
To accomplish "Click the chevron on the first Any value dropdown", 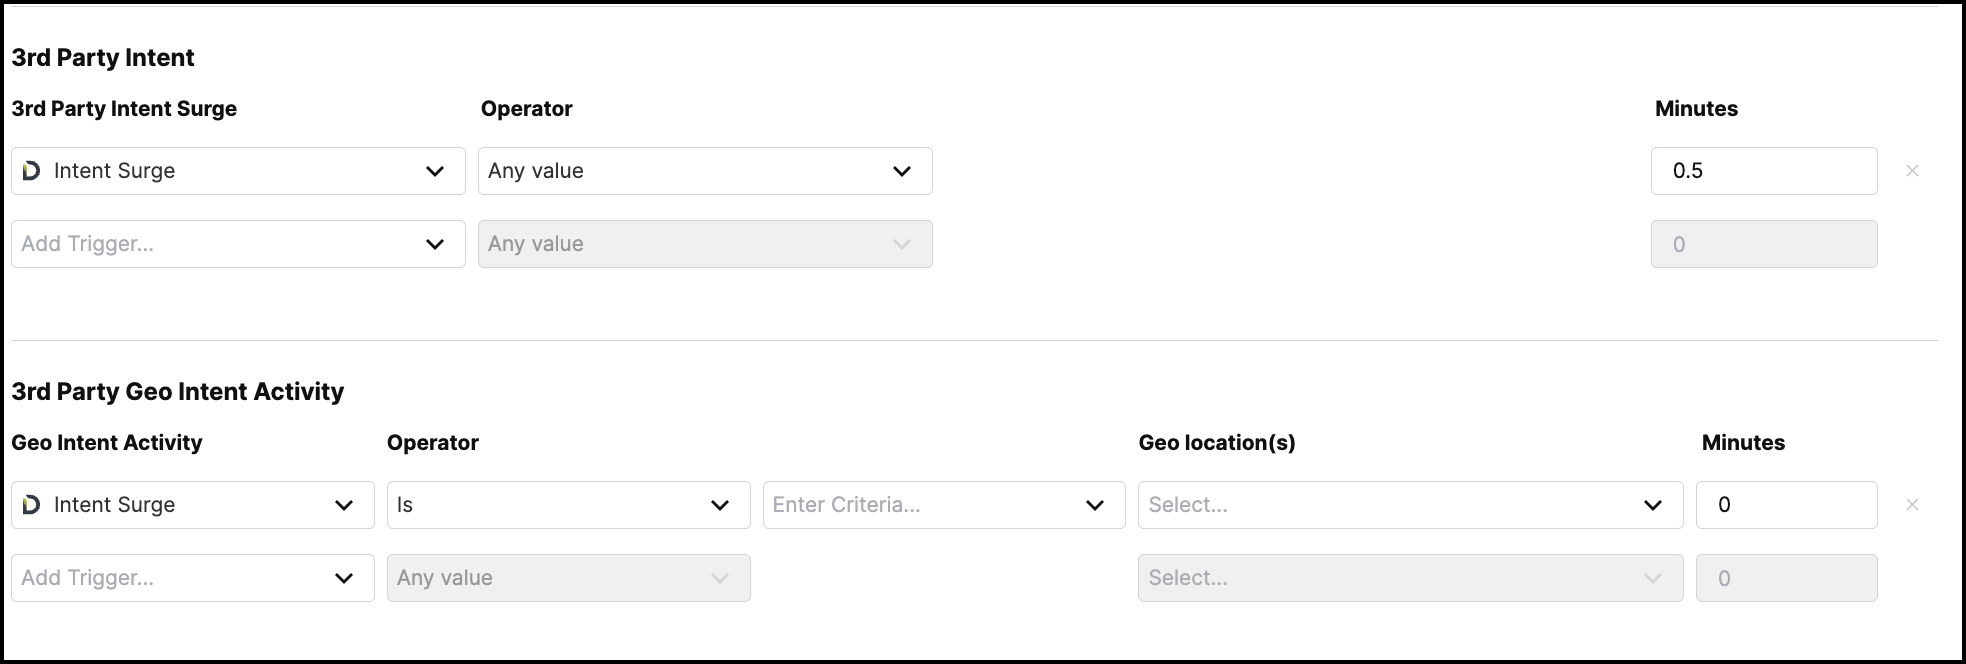I will point(902,171).
